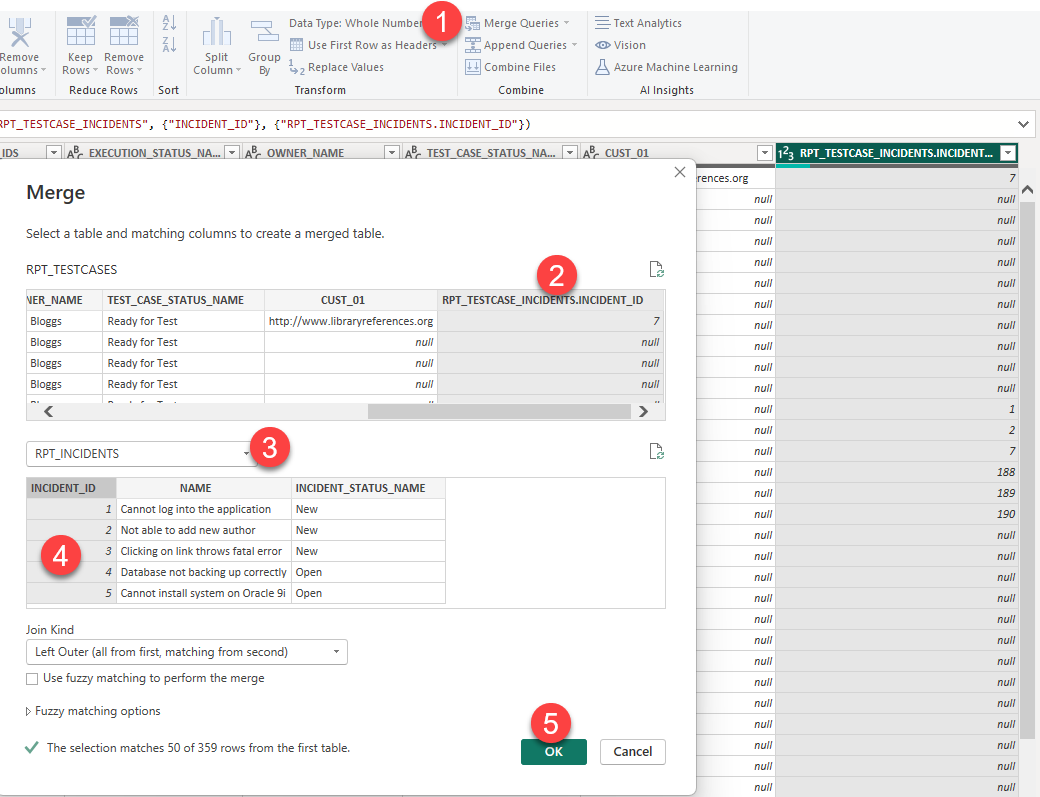The width and height of the screenshot is (1040, 797).
Task: Select TEST_CASE_STATUS_NAME column header in Merge preview
Action: pos(183,300)
